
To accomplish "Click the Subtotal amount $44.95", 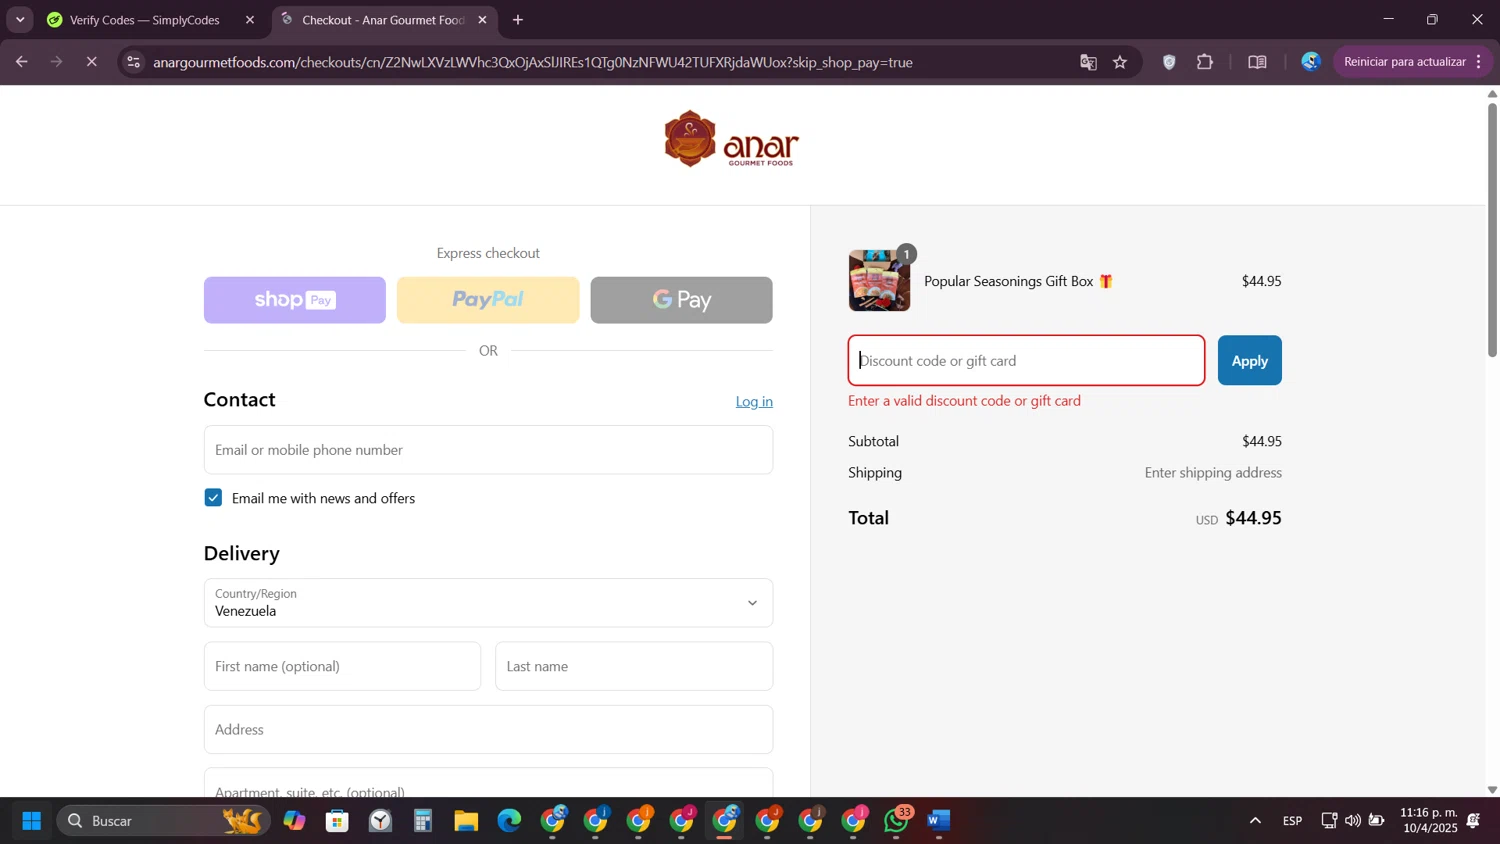I will (1261, 441).
